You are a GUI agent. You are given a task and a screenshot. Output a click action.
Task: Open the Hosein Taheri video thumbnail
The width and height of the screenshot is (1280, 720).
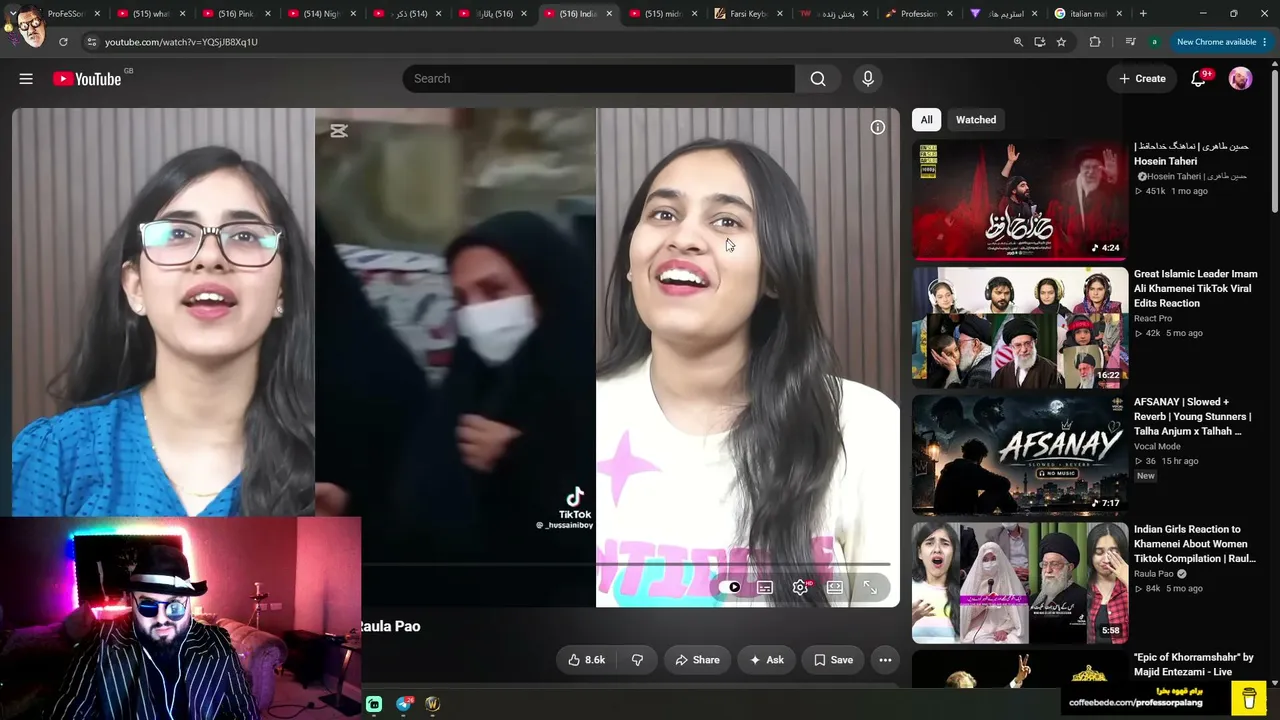(x=1020, y=199)
